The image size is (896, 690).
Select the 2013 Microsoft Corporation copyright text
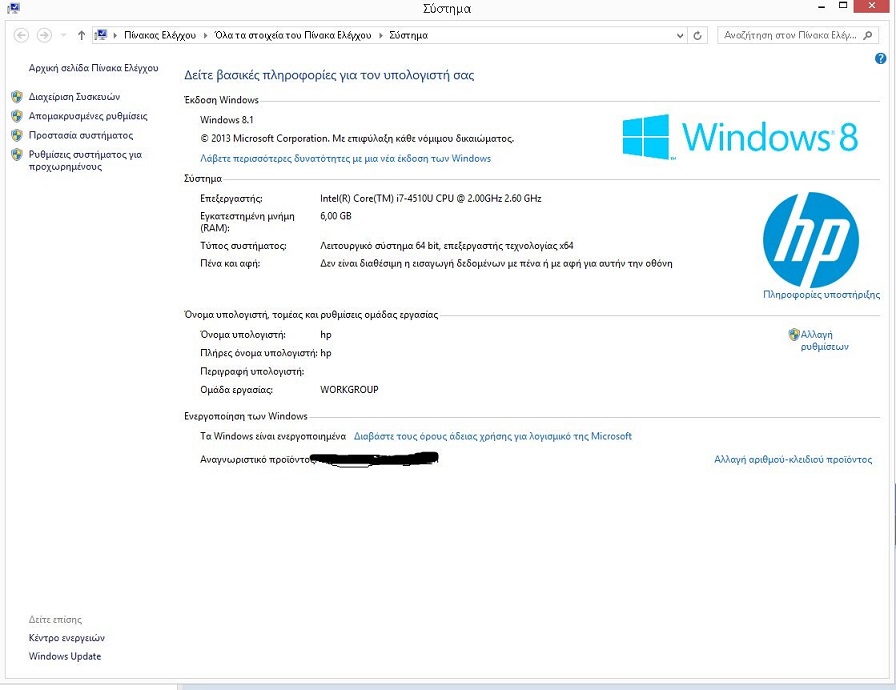[357, 138]
